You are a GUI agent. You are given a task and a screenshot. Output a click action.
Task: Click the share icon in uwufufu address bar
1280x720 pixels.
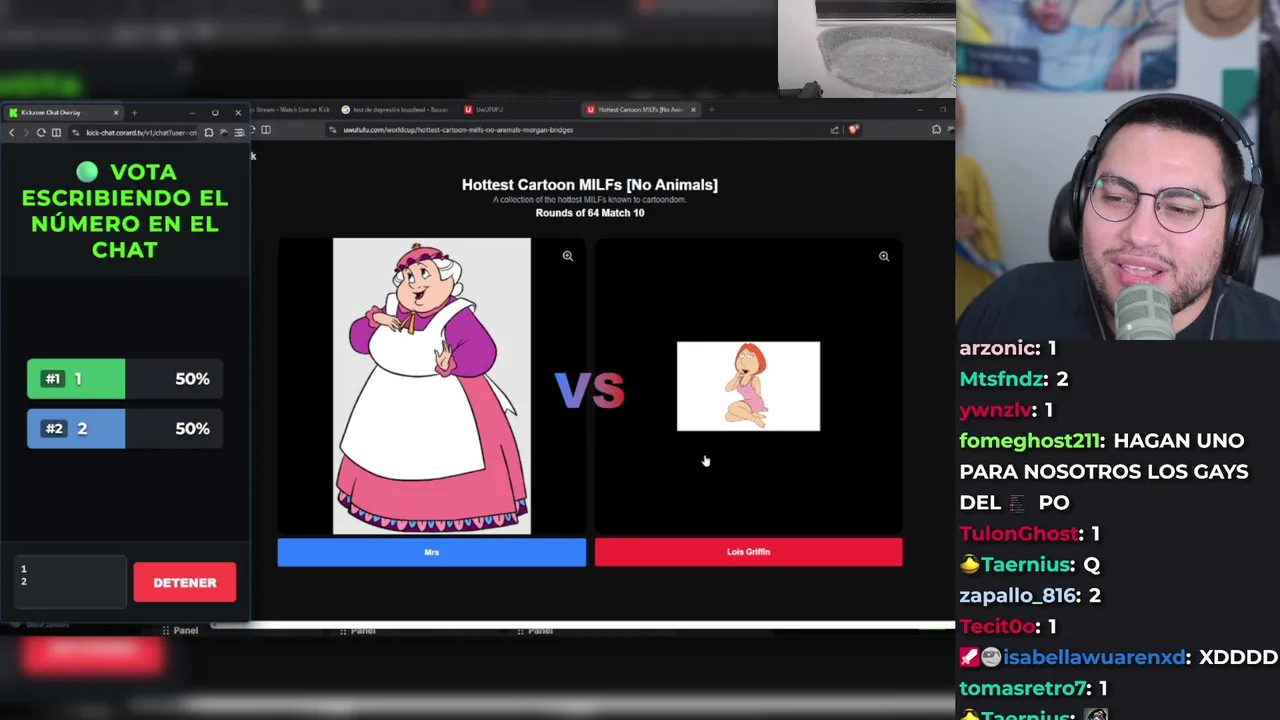[x=834, y=129]
